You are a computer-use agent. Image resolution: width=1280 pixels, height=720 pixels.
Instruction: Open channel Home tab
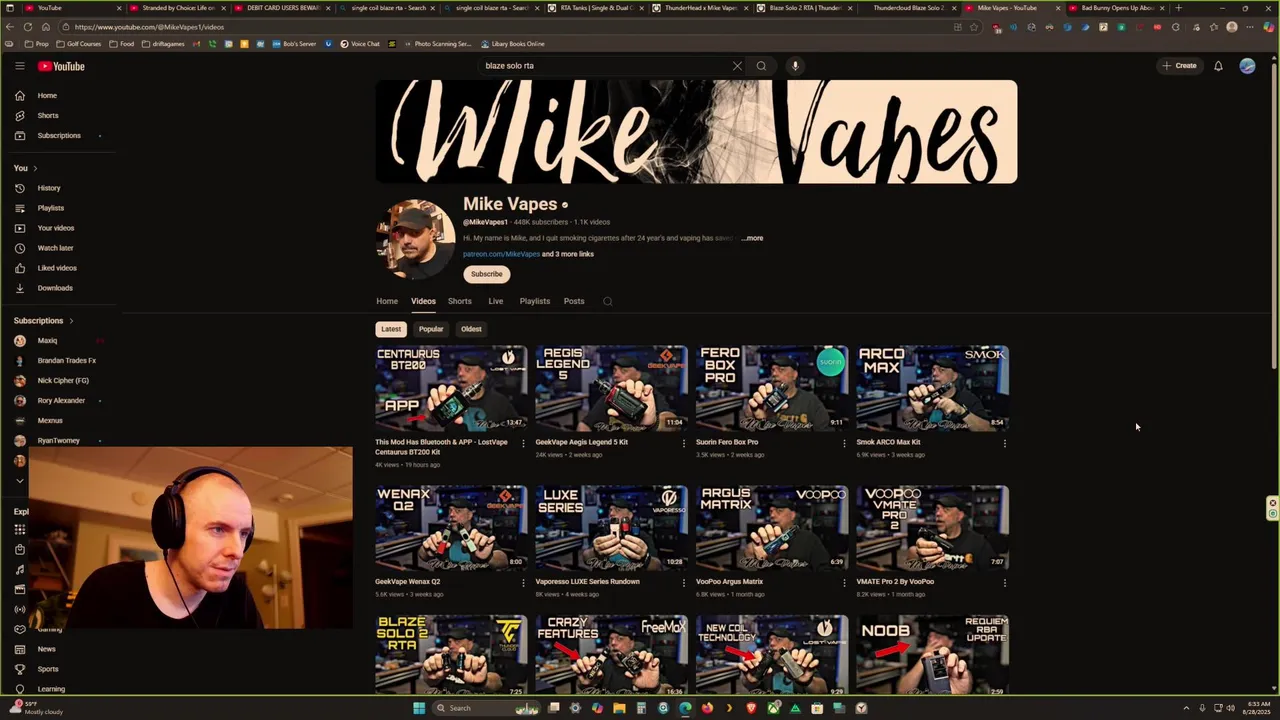387,301
